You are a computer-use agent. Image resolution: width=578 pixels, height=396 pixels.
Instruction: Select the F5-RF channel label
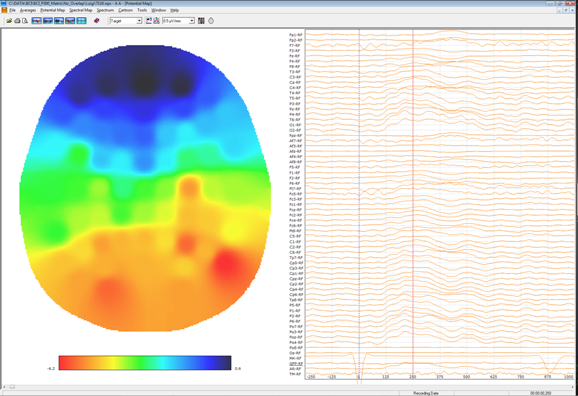click(x=295, y=167)
